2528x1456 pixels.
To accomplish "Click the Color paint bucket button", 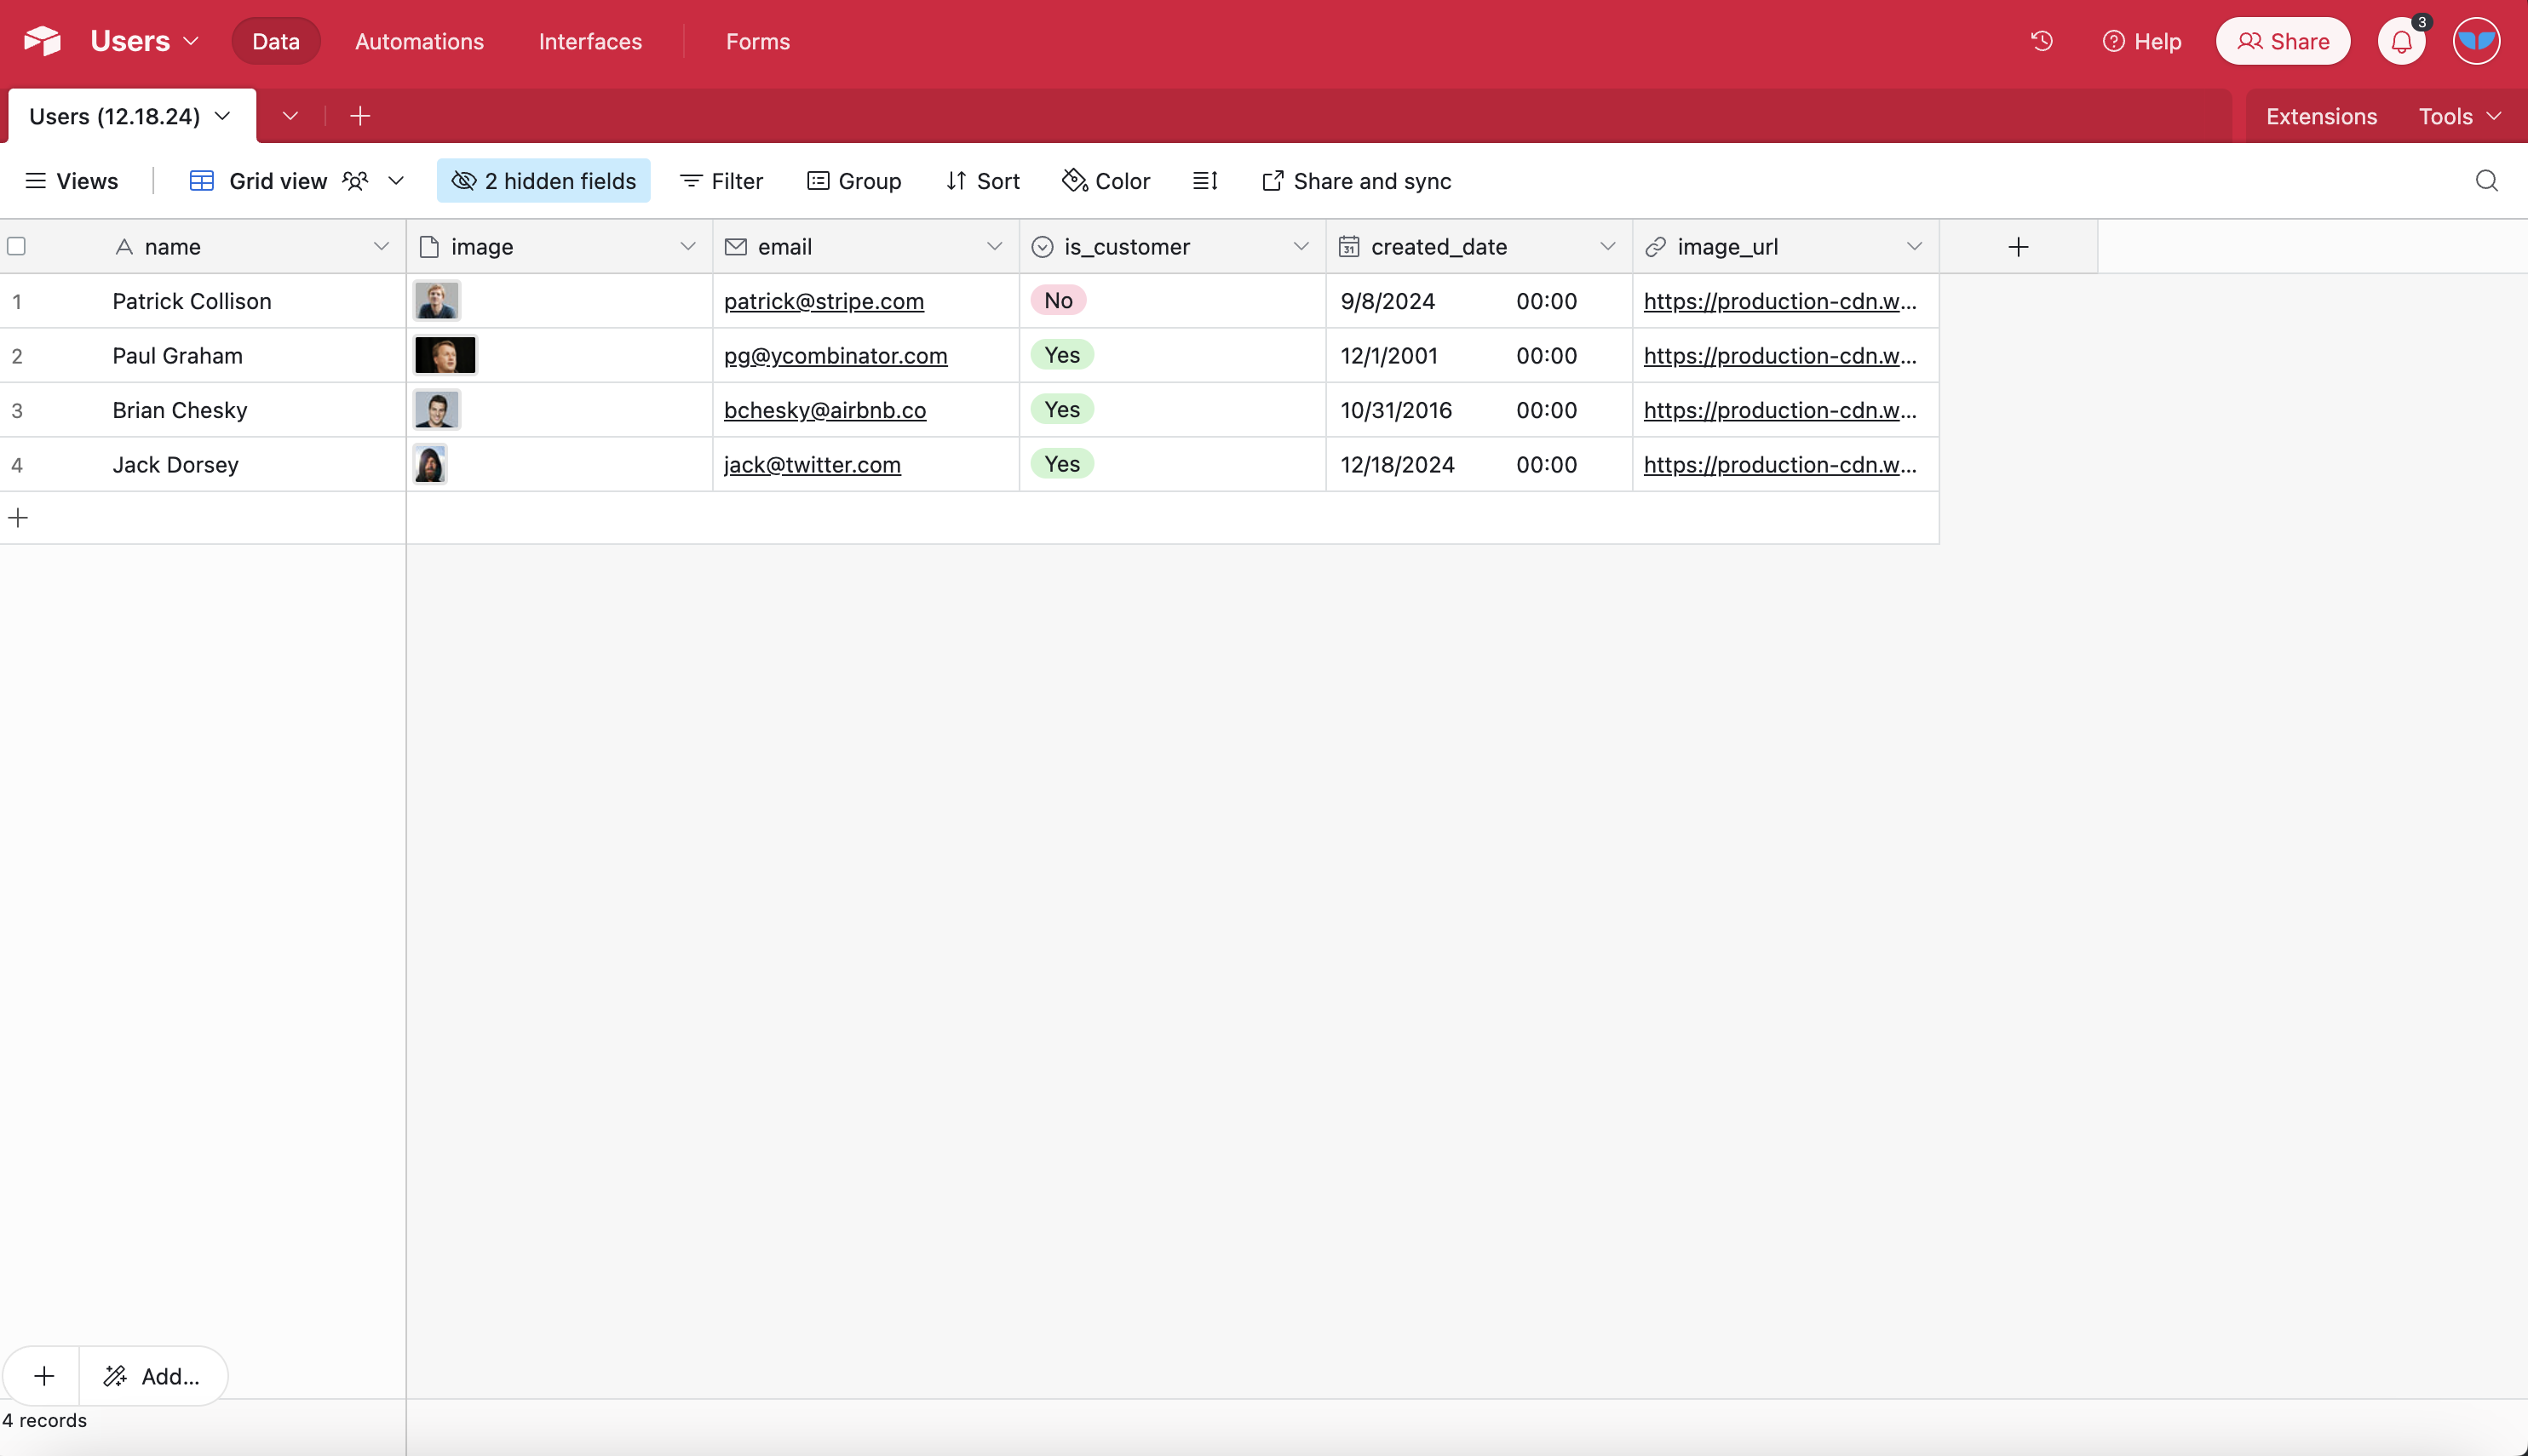I will point(1106,181).
